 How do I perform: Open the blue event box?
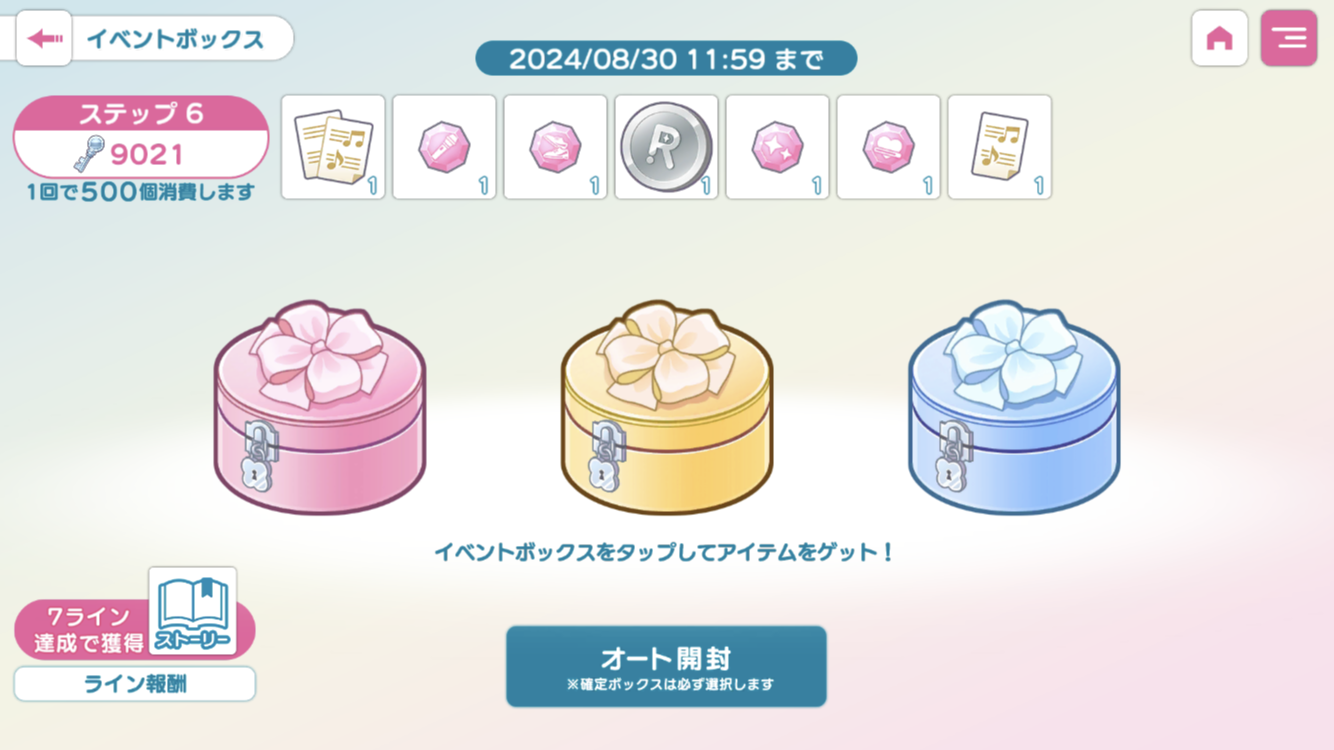(1014, 407)
